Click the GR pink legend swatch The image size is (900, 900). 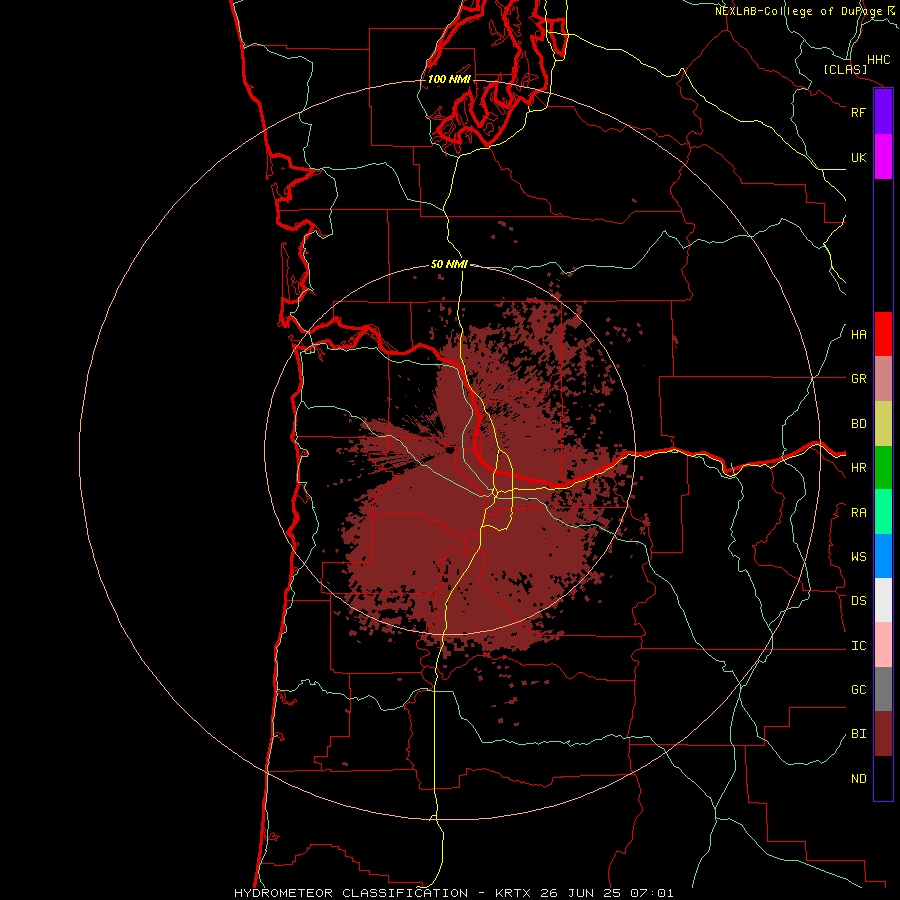[x=883, y=379]
